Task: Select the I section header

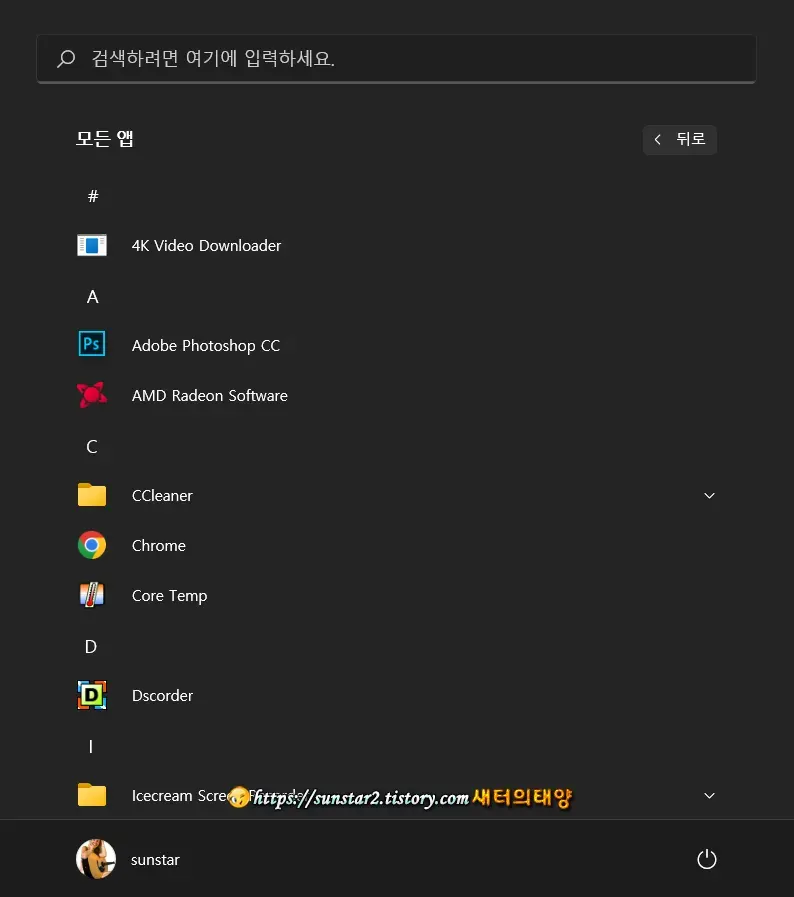Action: pyautogui.click(x=90, y=747)
